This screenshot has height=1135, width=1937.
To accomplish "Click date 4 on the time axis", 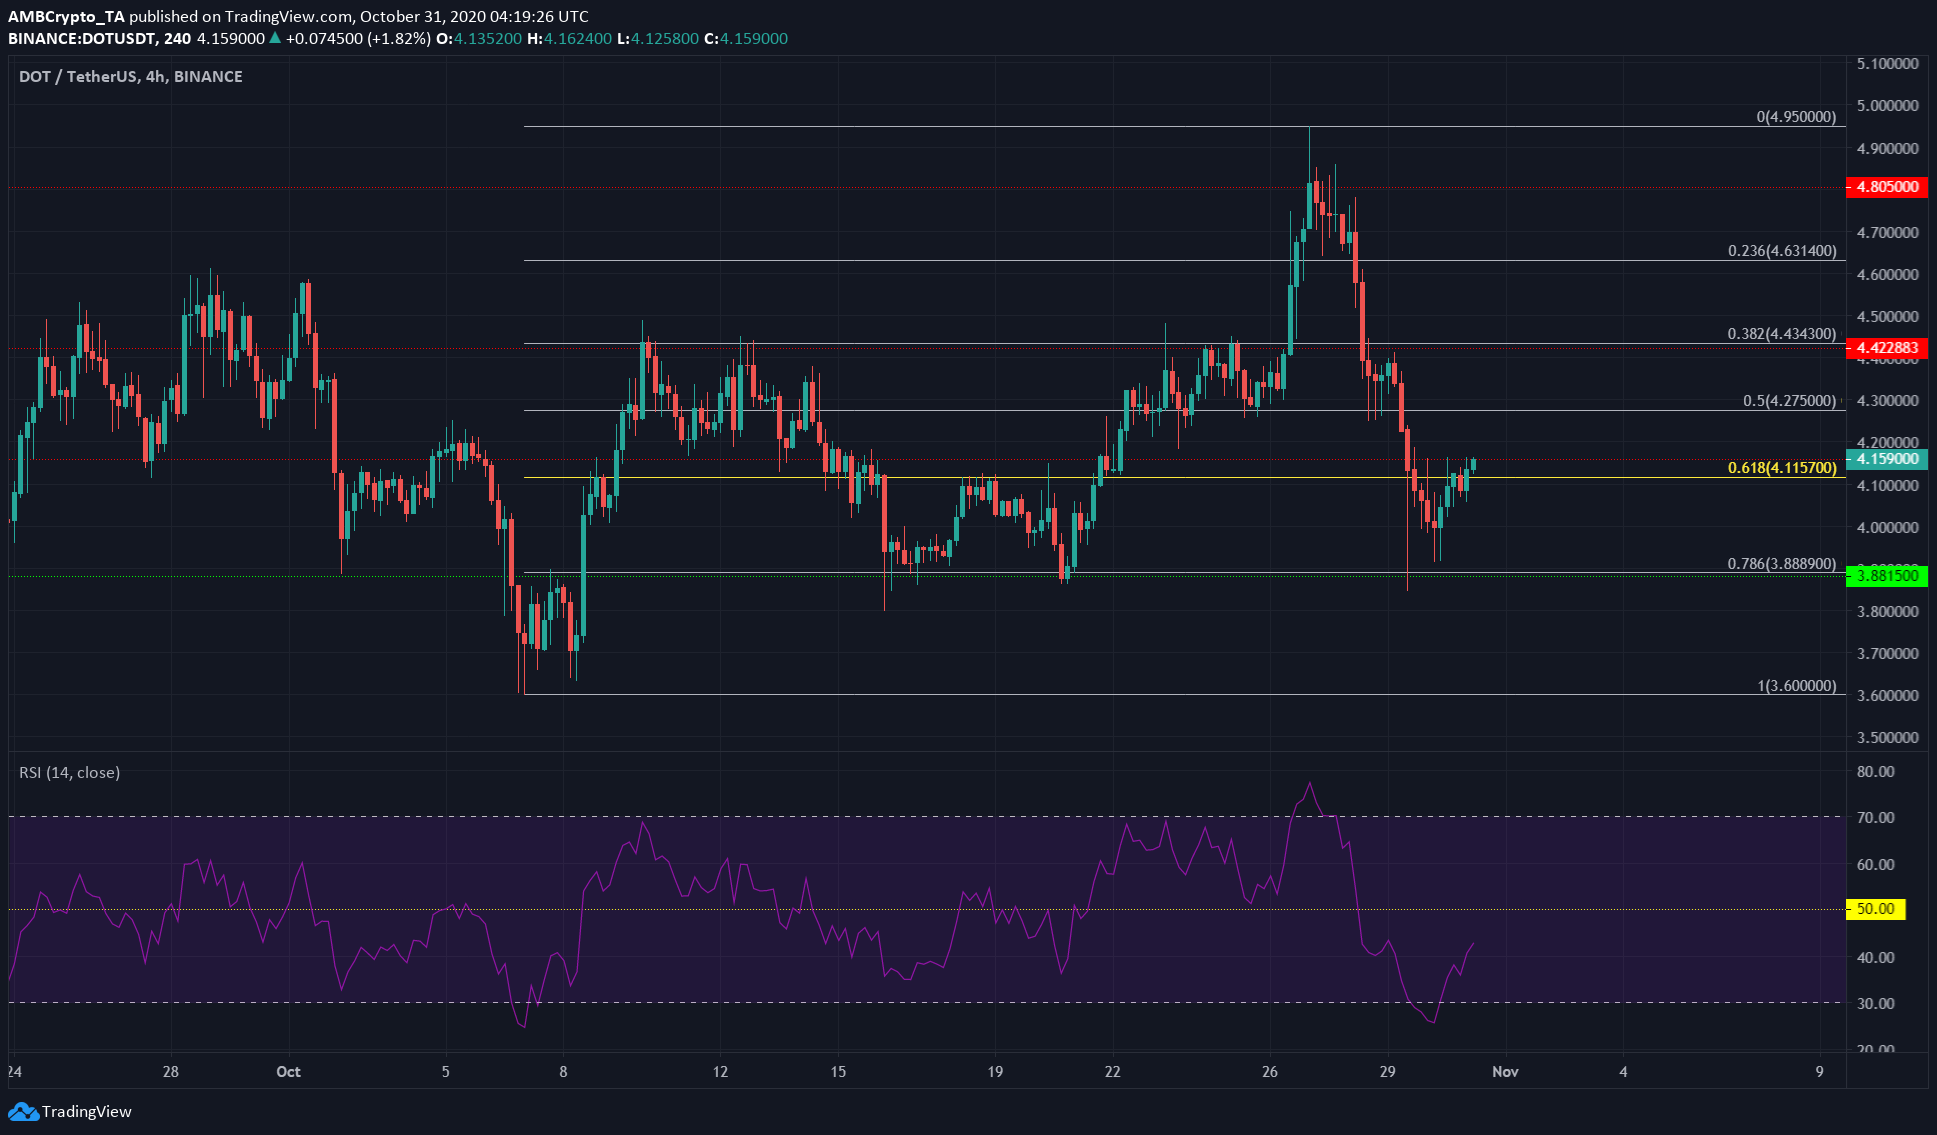I will tap(1623, 1072).
